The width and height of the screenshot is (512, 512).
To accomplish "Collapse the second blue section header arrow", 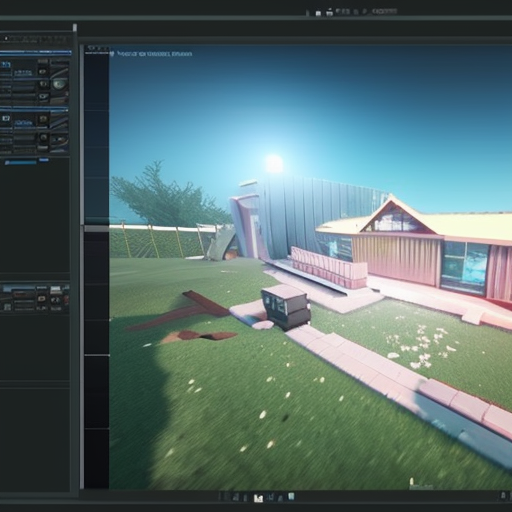I will 67,110.
